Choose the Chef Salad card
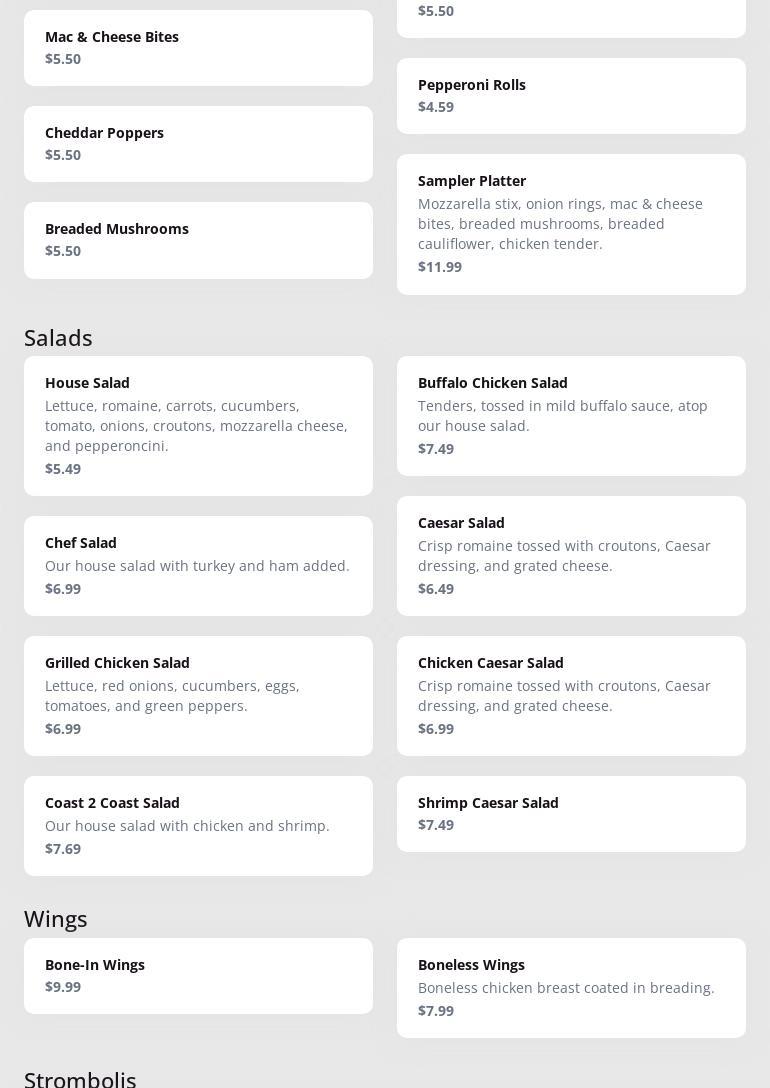The width and height of the screenshot is (770, 1088). click(198, 566)
